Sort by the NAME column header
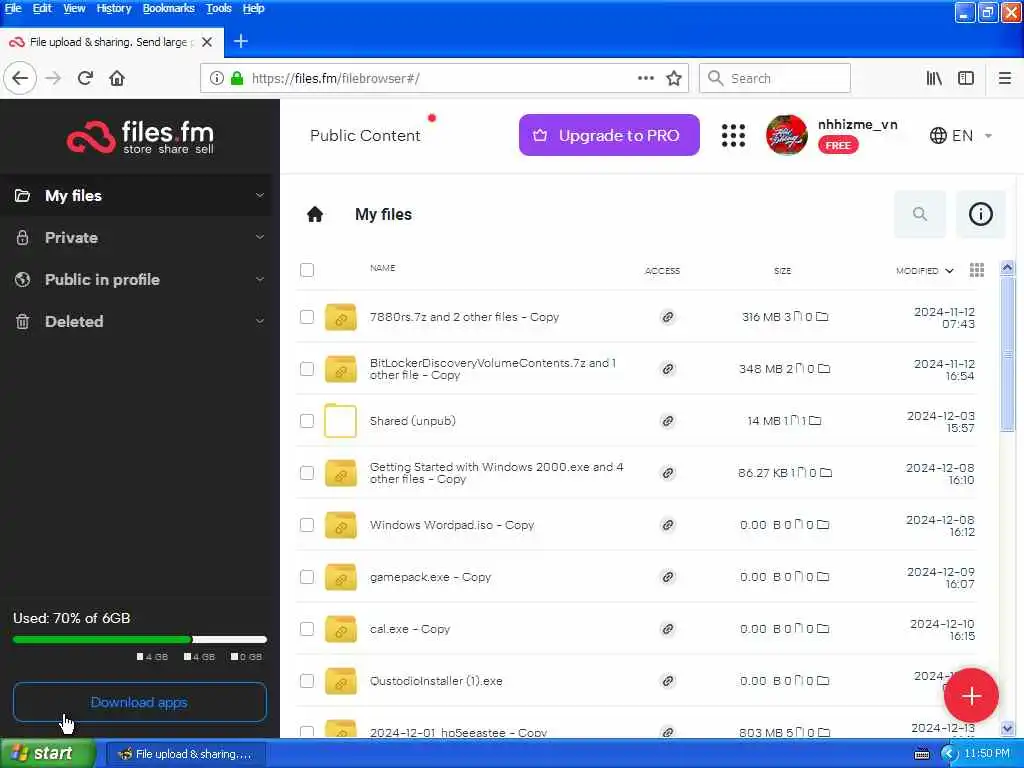This screenshot has height=768, width=1024. pos(382,268)
